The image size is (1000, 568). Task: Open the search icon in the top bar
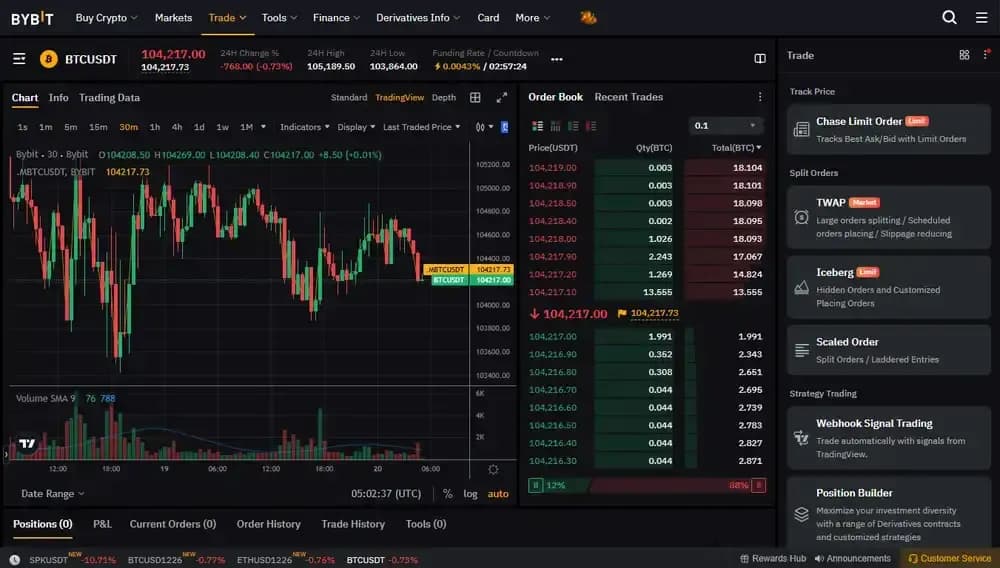pos(949,17)
